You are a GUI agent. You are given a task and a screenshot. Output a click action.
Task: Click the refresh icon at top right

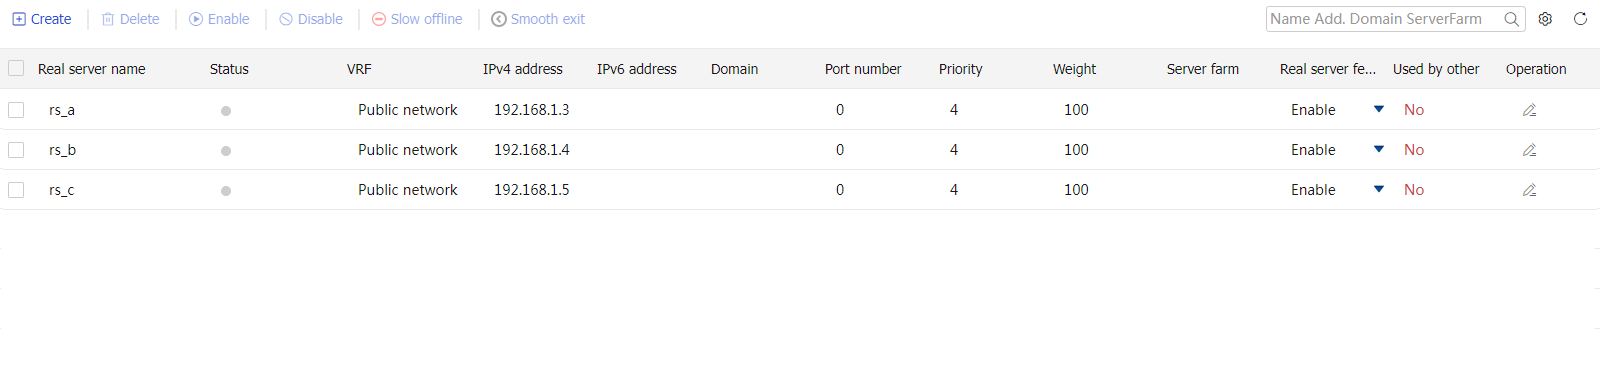(1580, 19)
